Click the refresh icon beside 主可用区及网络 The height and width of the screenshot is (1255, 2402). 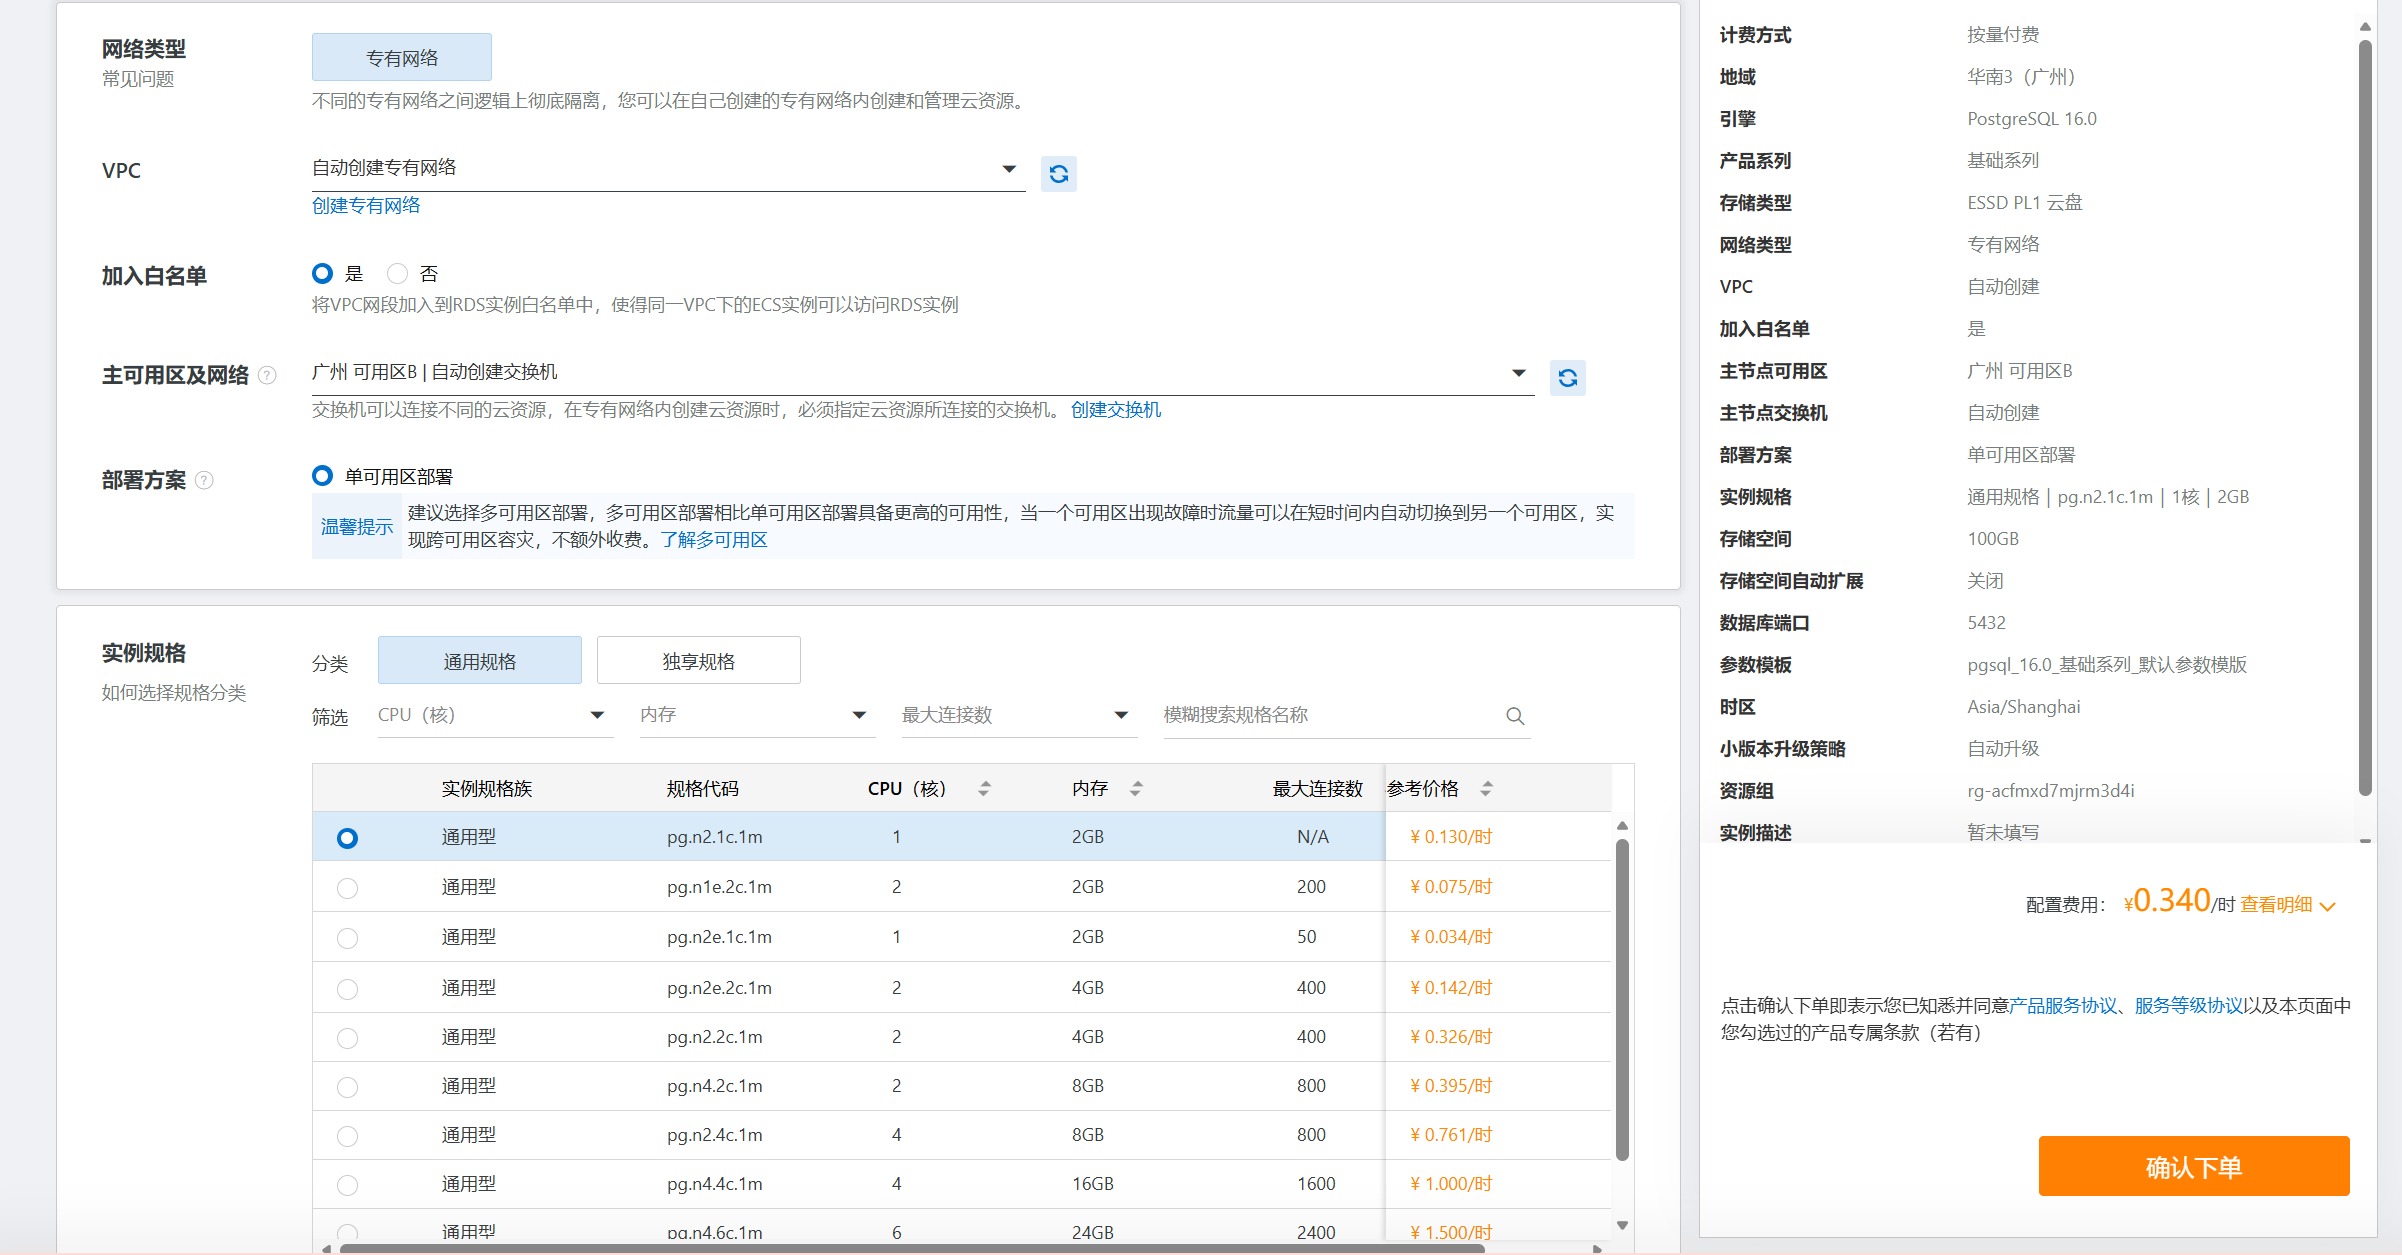click(x=1567, y=378)
